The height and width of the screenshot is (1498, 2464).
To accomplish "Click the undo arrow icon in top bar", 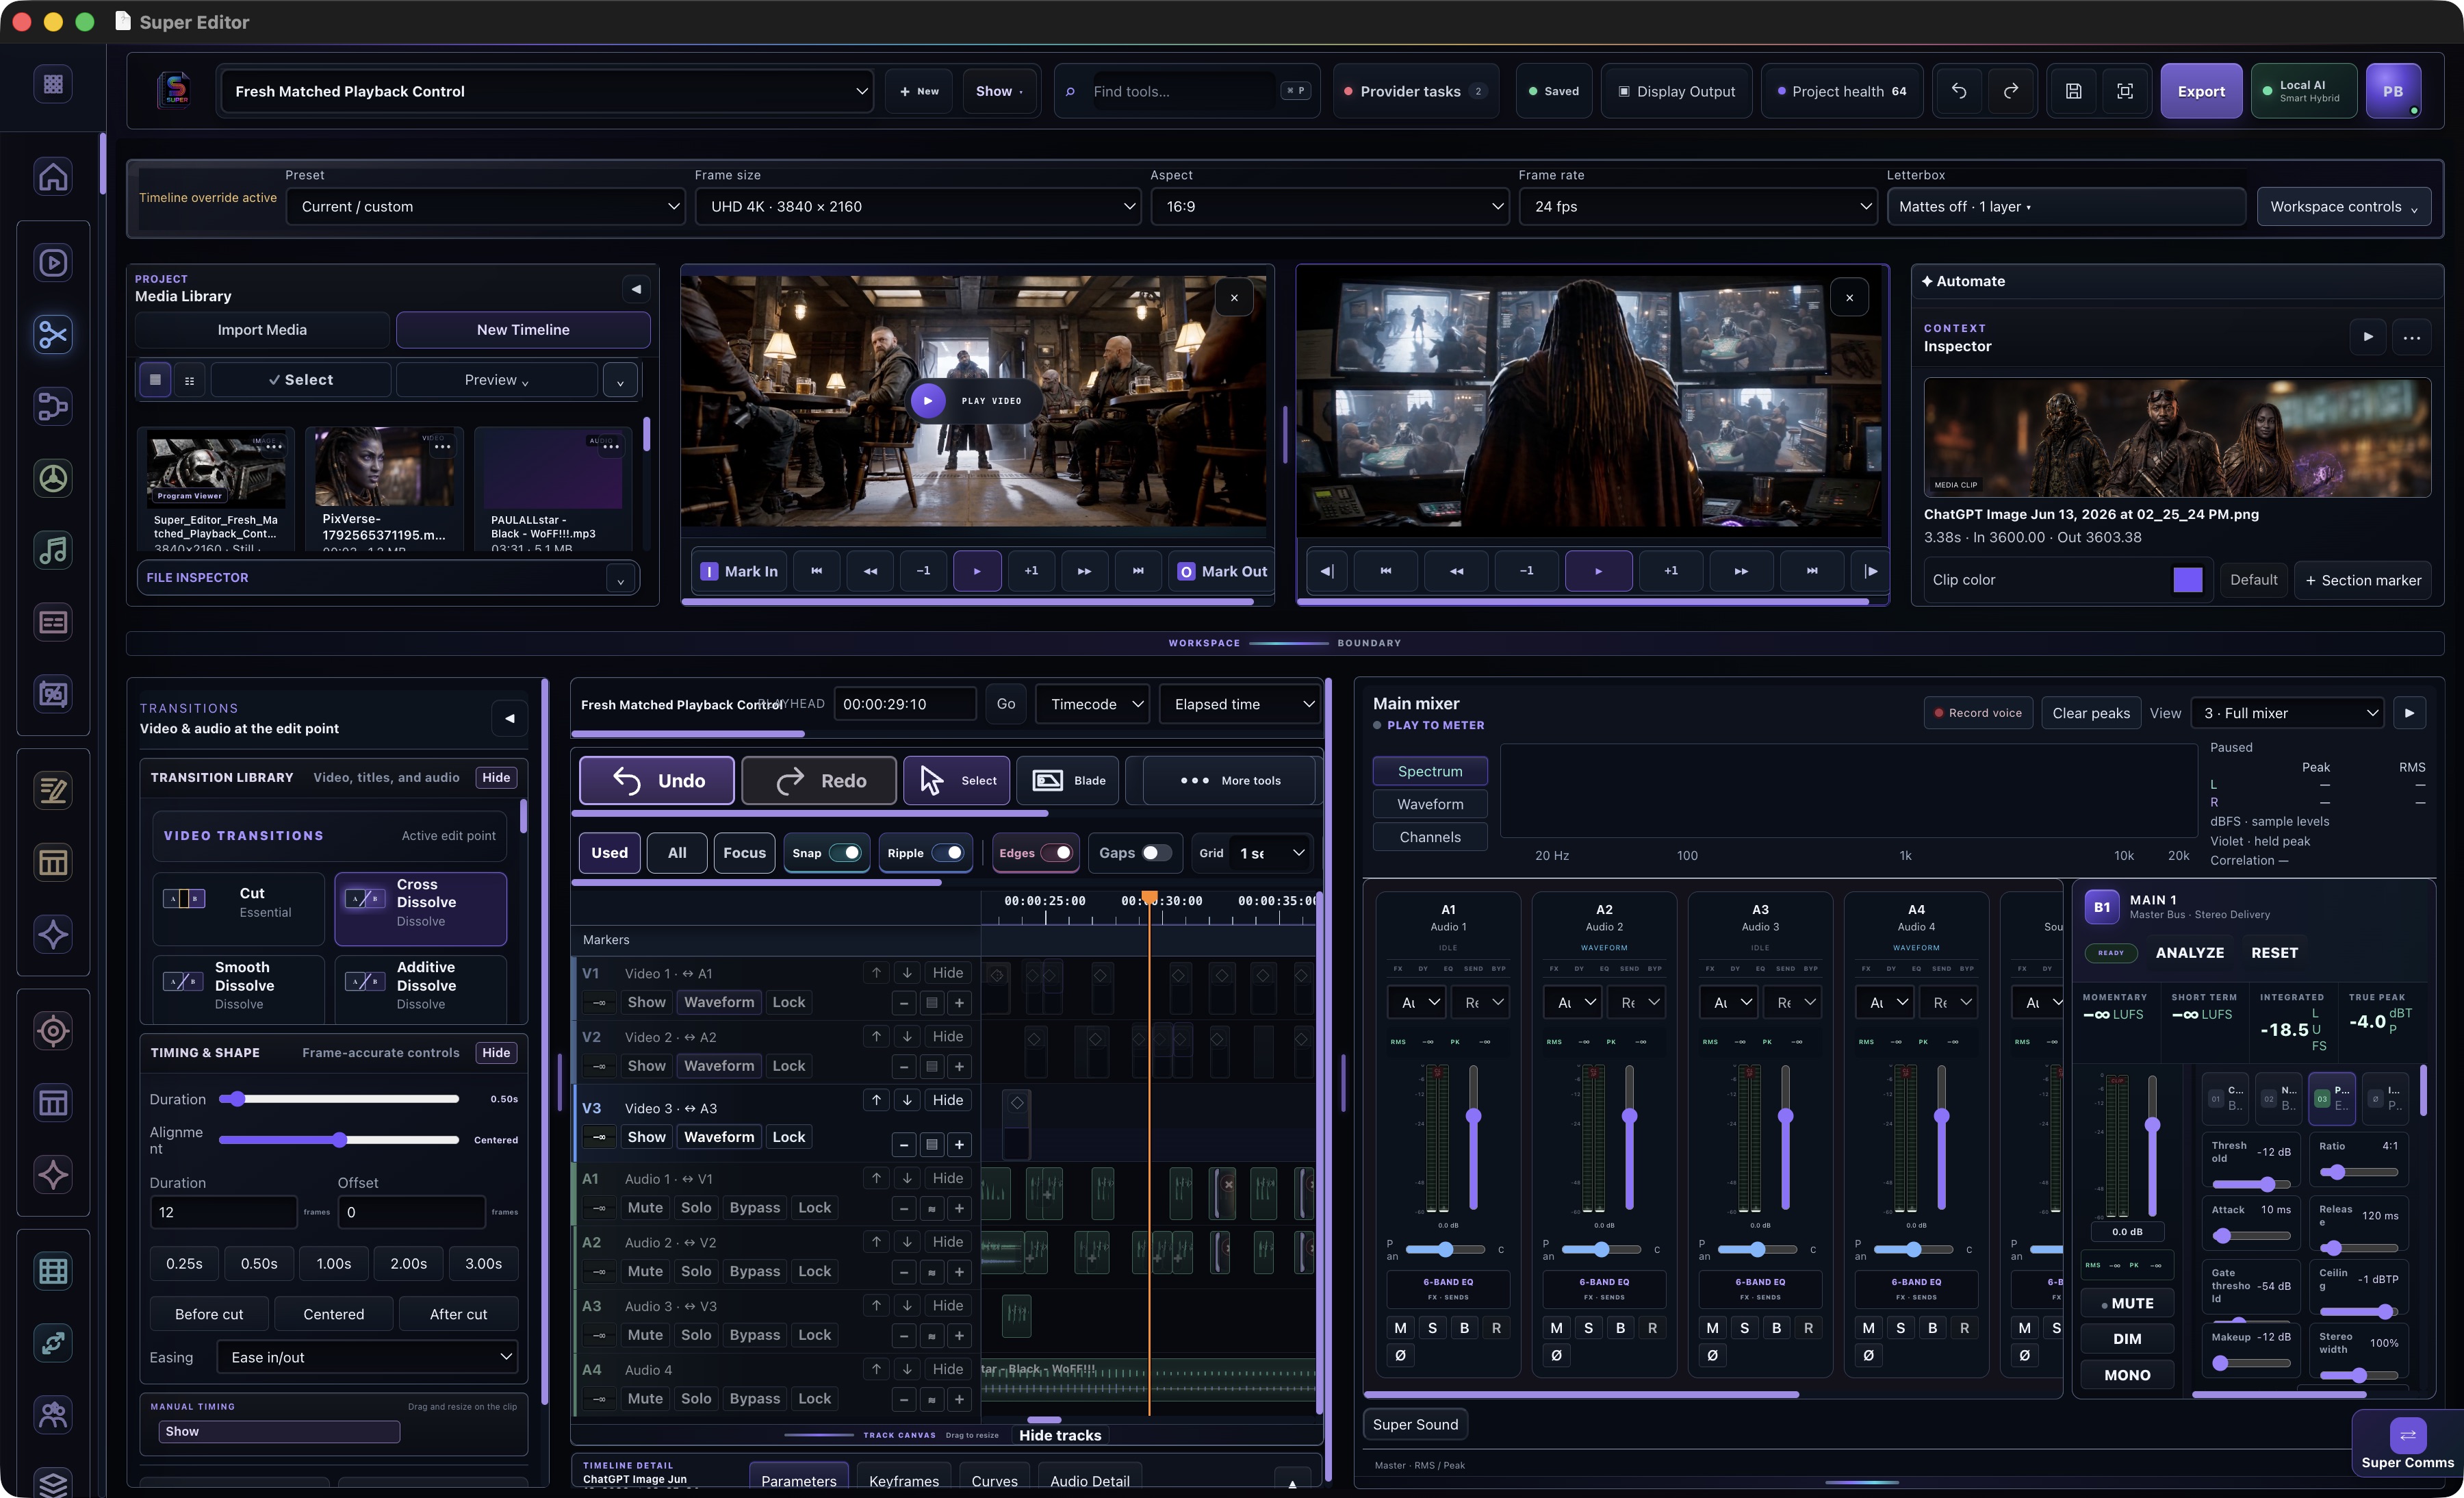I will 1959,91.
